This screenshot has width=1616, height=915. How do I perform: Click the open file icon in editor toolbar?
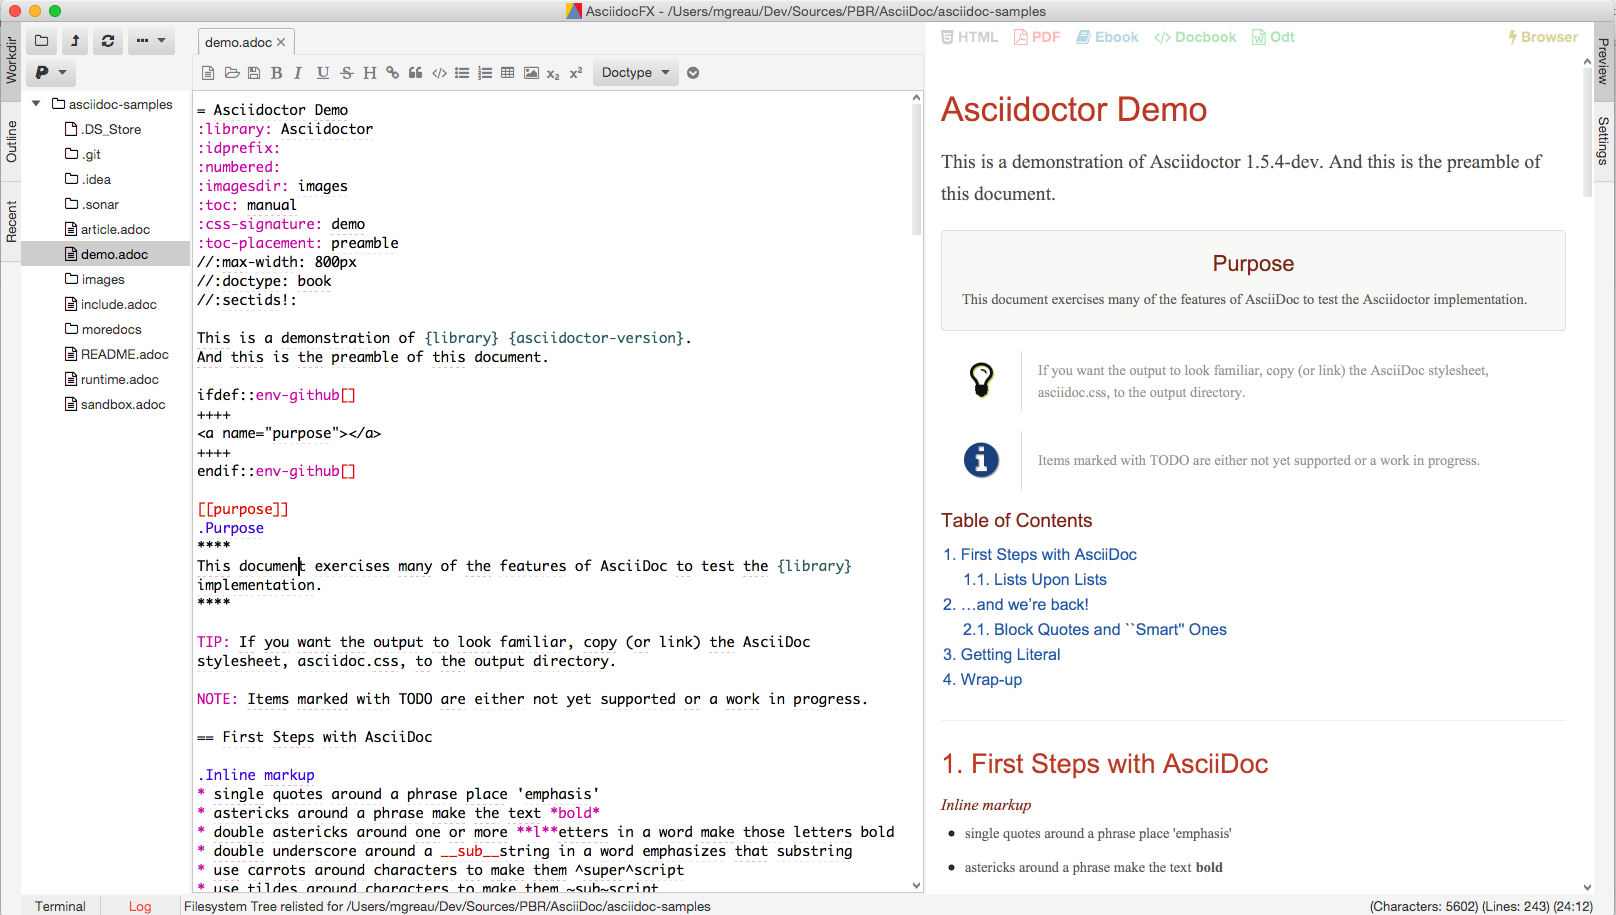click(x=232, y=73)
